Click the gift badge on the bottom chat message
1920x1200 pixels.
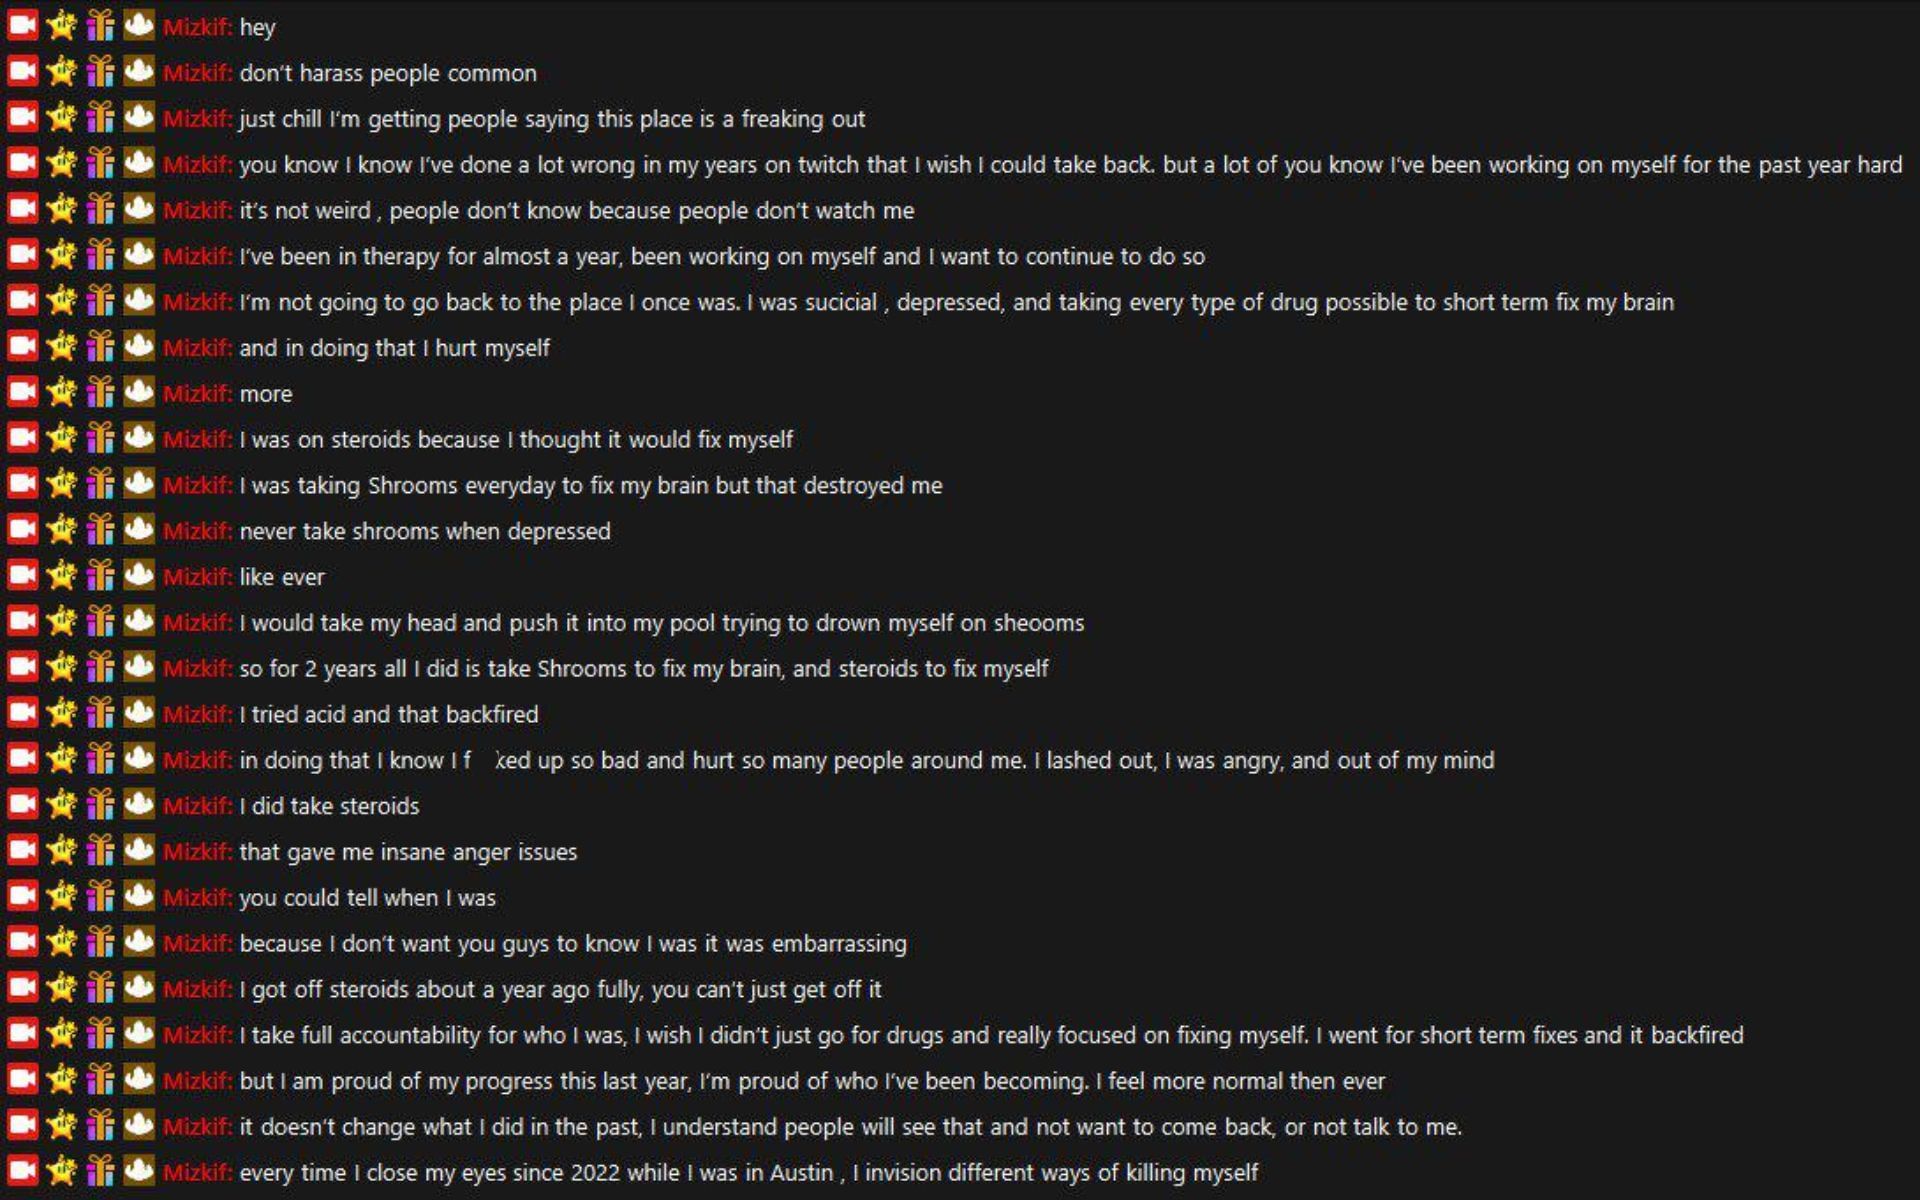click(100, 1172)
